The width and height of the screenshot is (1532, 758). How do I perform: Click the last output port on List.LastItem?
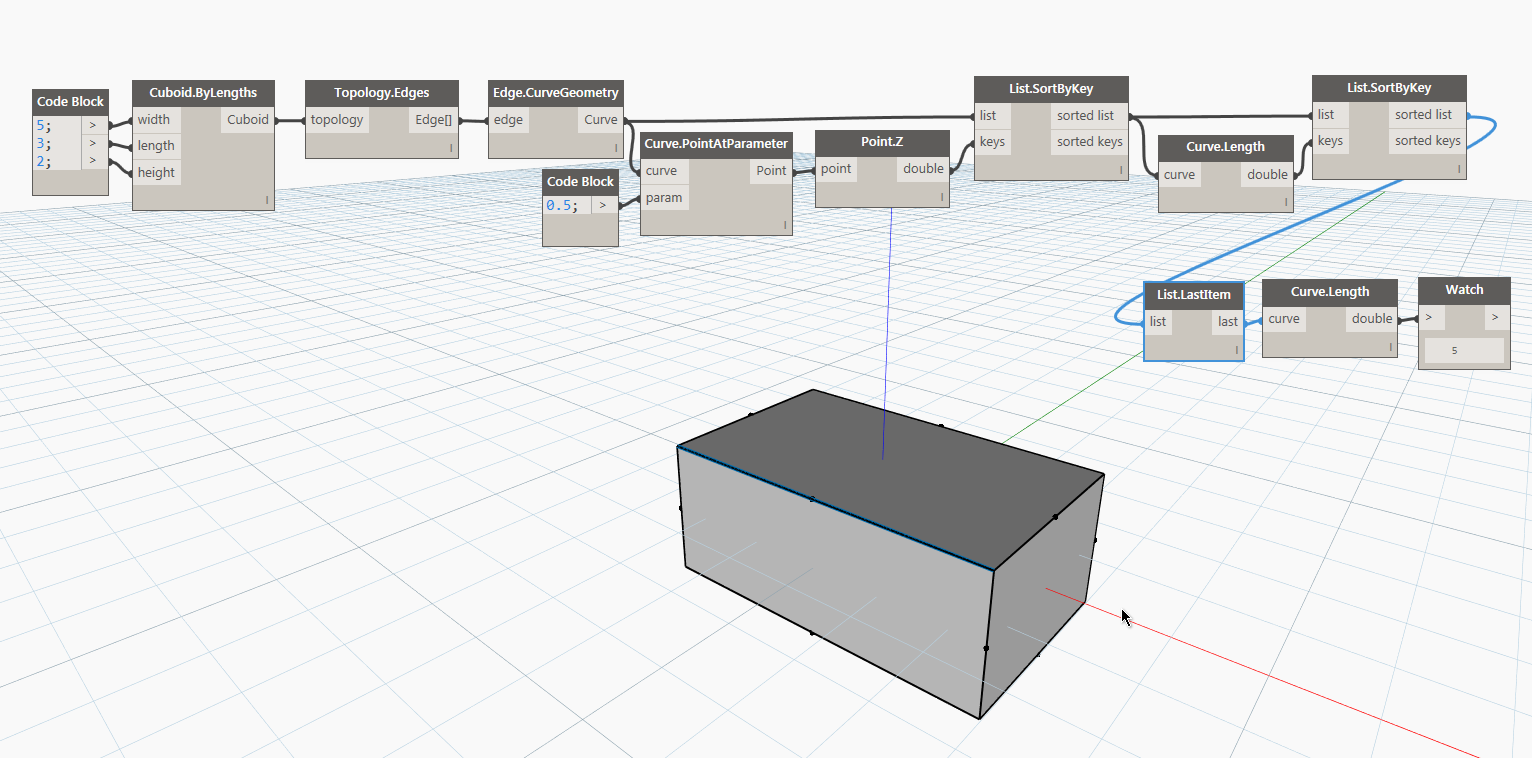click(x=1227, y=322)
